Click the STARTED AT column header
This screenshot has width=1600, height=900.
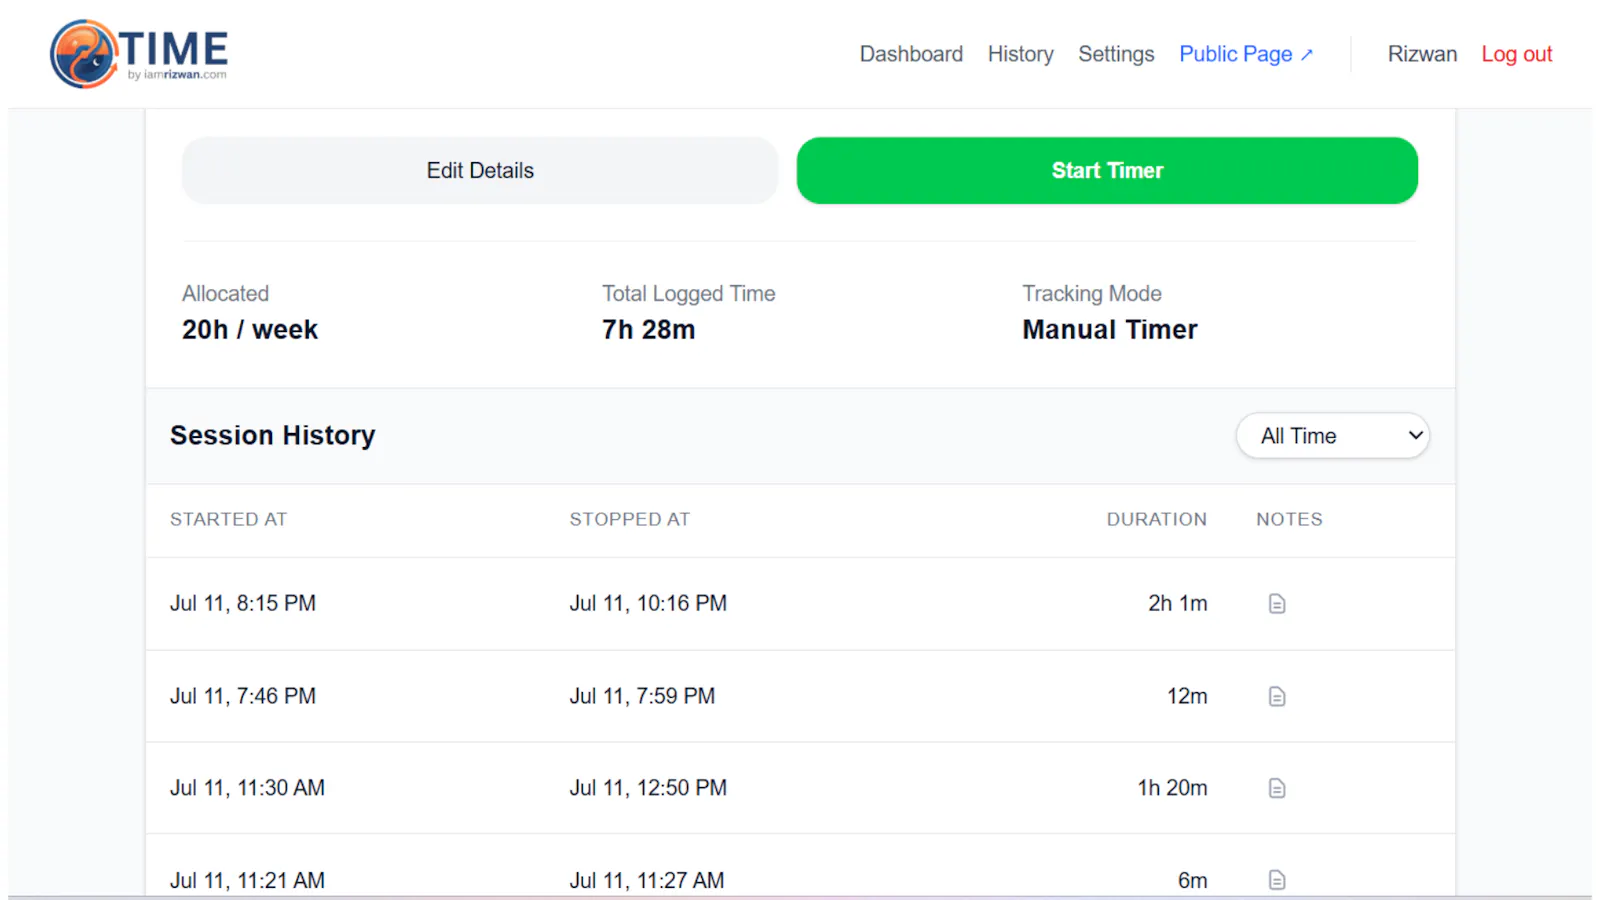228,519
